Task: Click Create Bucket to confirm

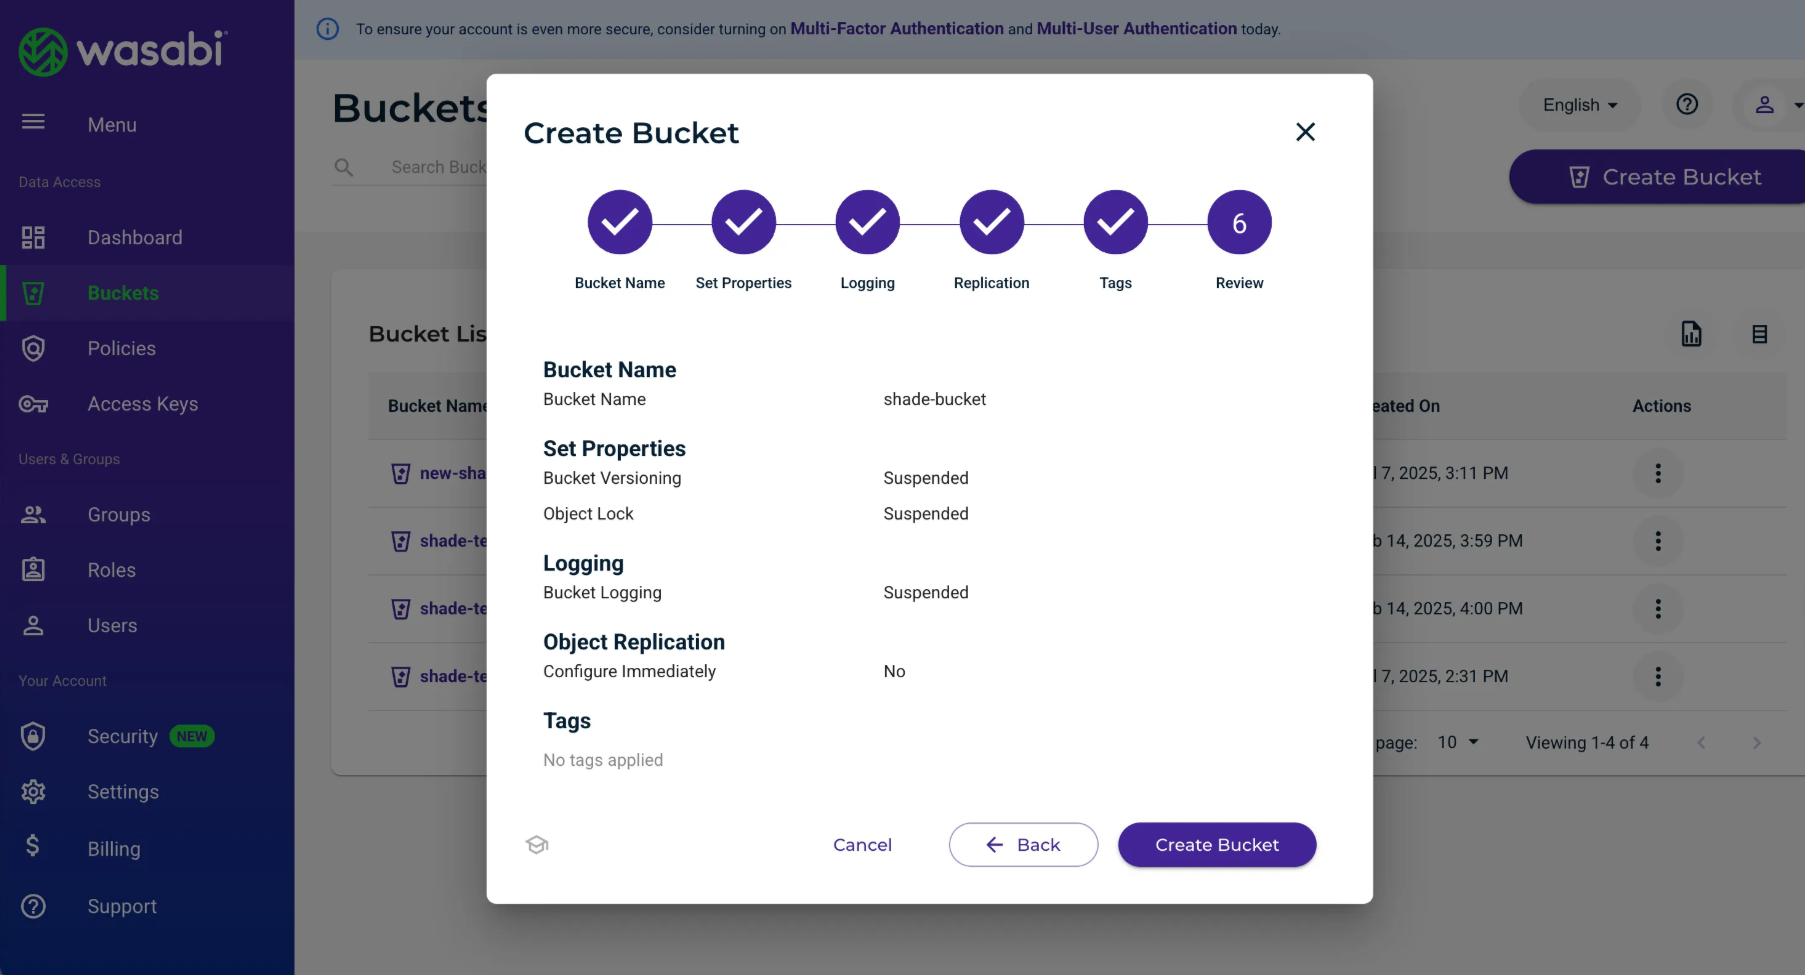Action: point(1216,845)
